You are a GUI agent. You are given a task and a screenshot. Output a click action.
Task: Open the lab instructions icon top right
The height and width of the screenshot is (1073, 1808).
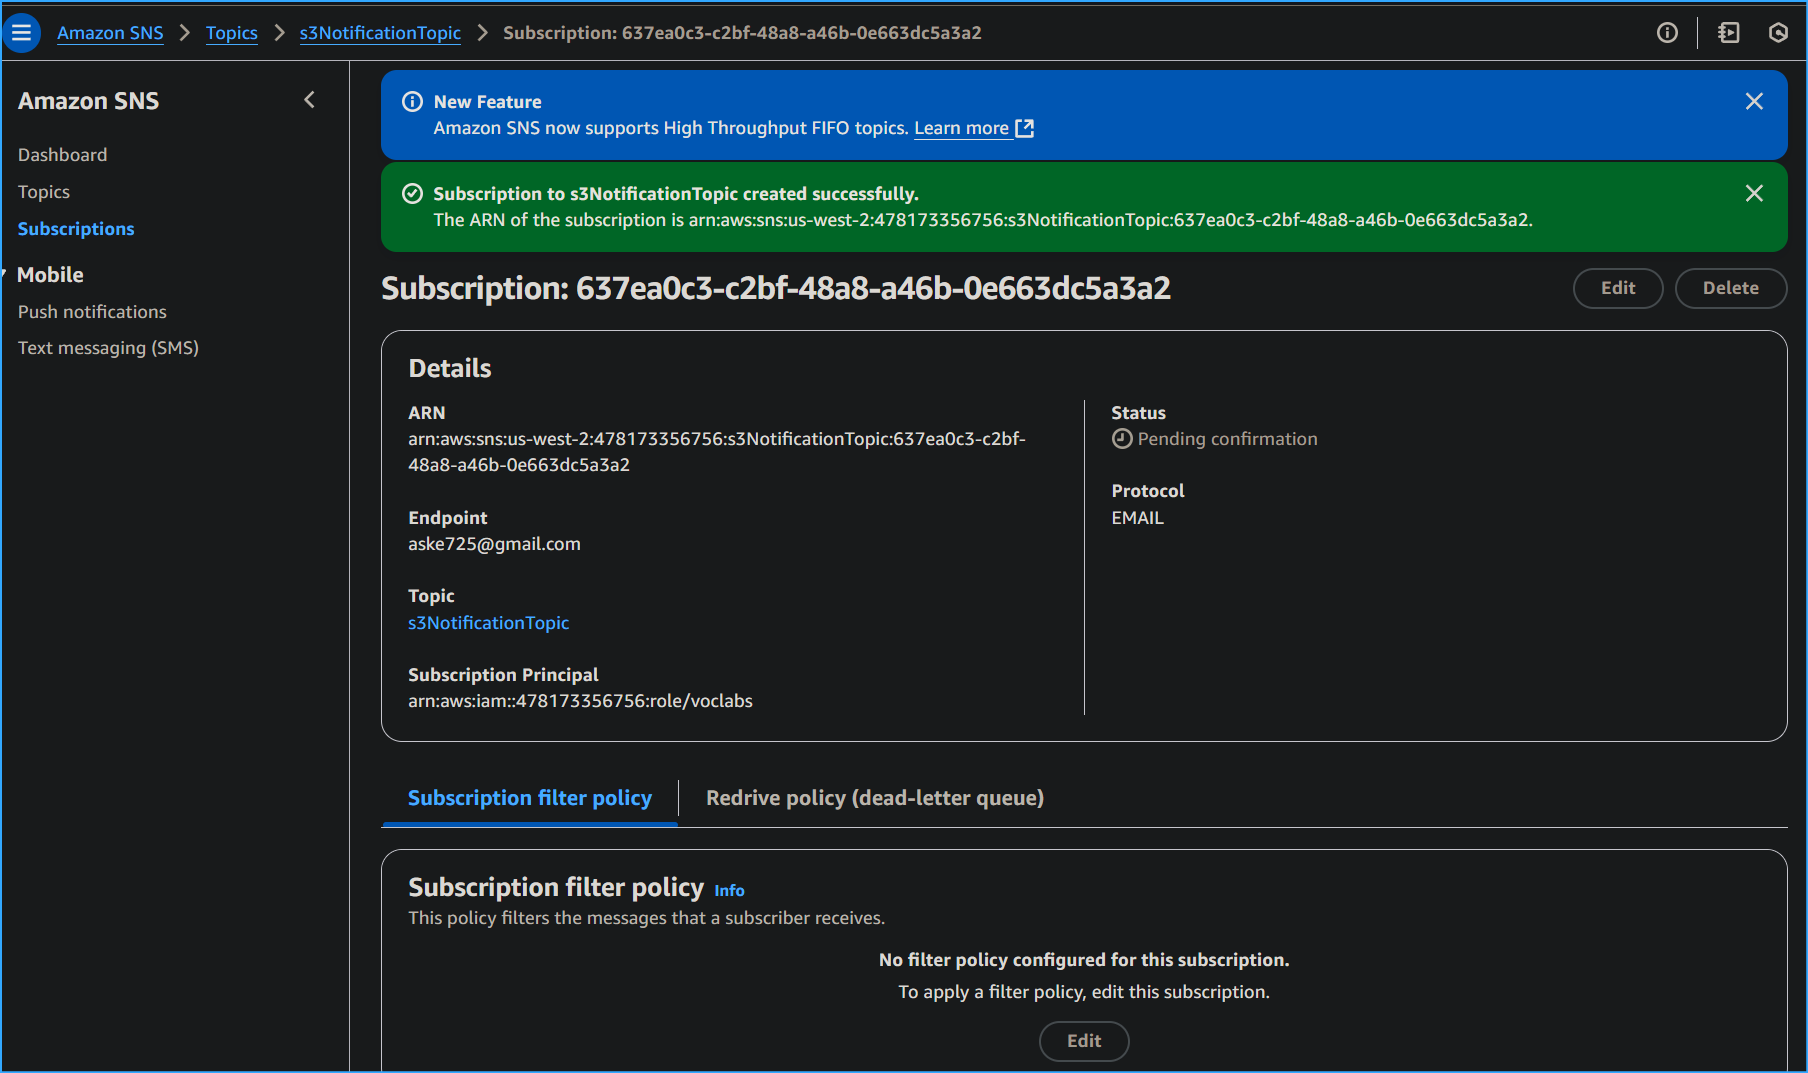[1729, 32]
